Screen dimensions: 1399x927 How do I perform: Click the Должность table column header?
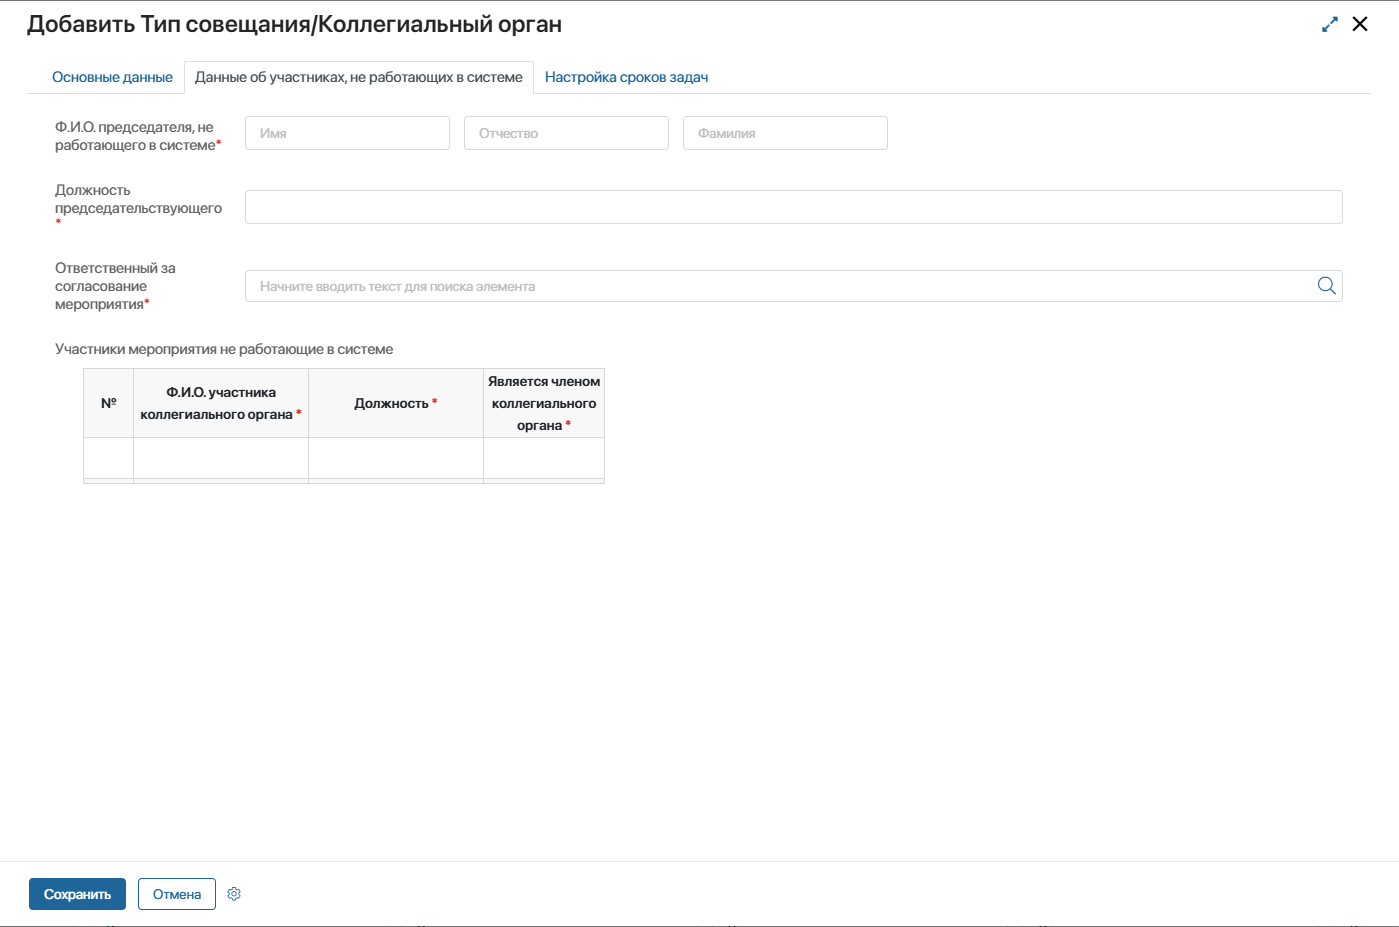tap(395, 403)
